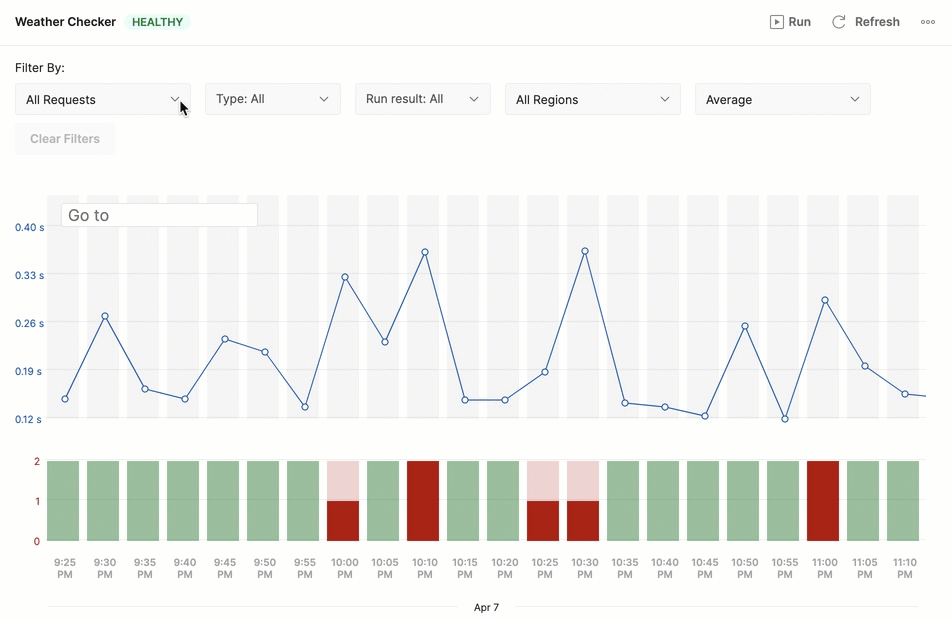
Task: Open the All Regions selector
Action: pos(592,99)
